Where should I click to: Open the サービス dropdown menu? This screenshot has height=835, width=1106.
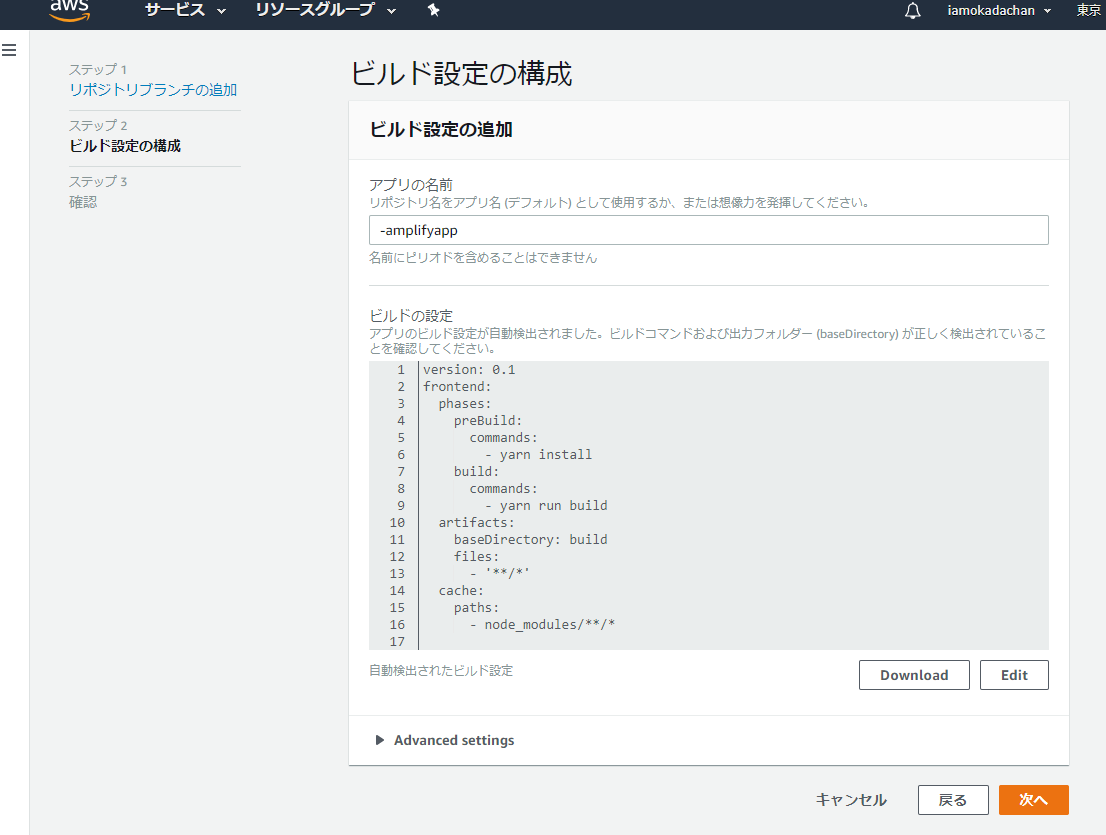186,11
